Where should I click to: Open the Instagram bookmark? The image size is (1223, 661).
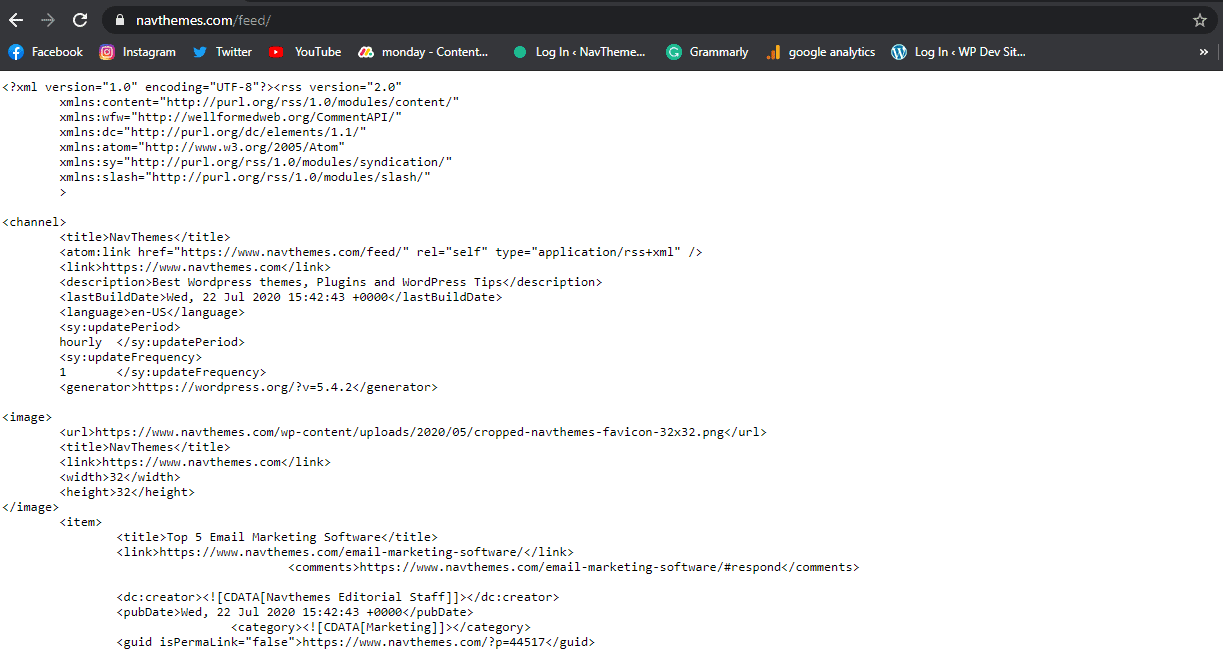coord(137,52)
